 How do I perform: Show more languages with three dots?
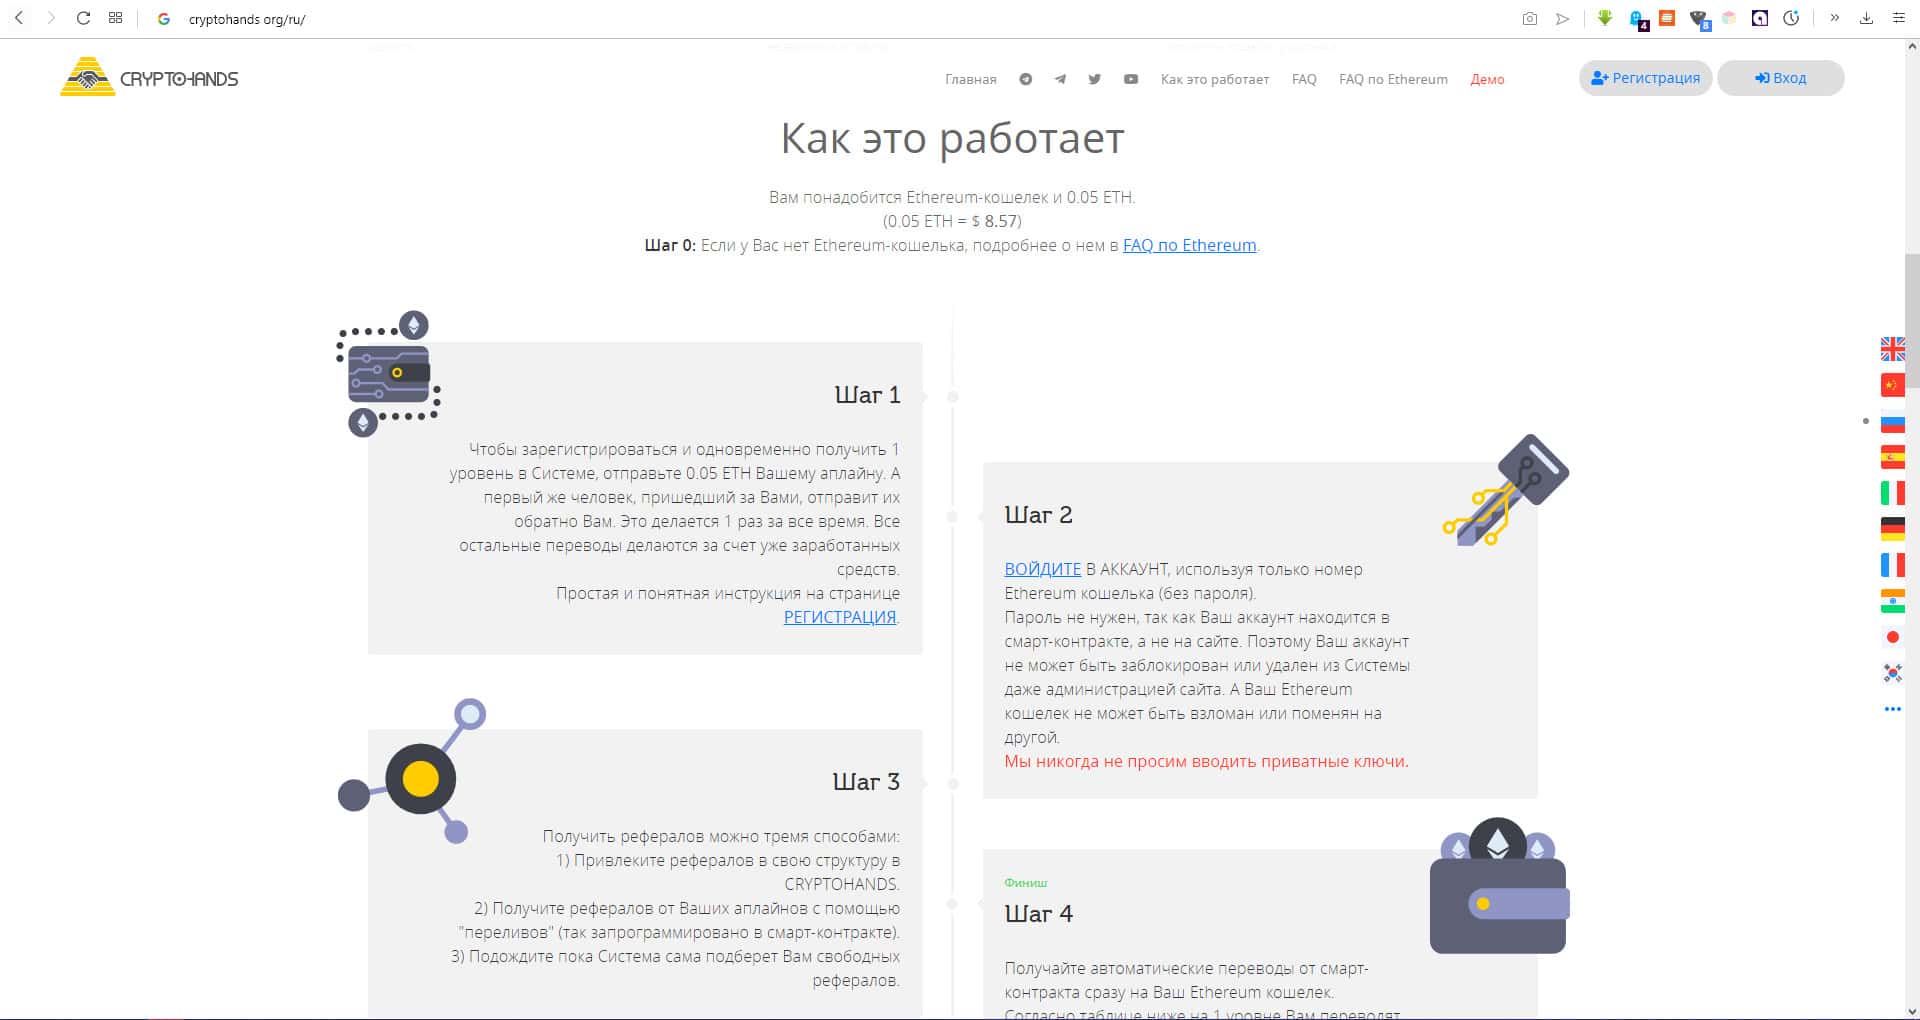pyautogui.click(x=1893, y=709)
